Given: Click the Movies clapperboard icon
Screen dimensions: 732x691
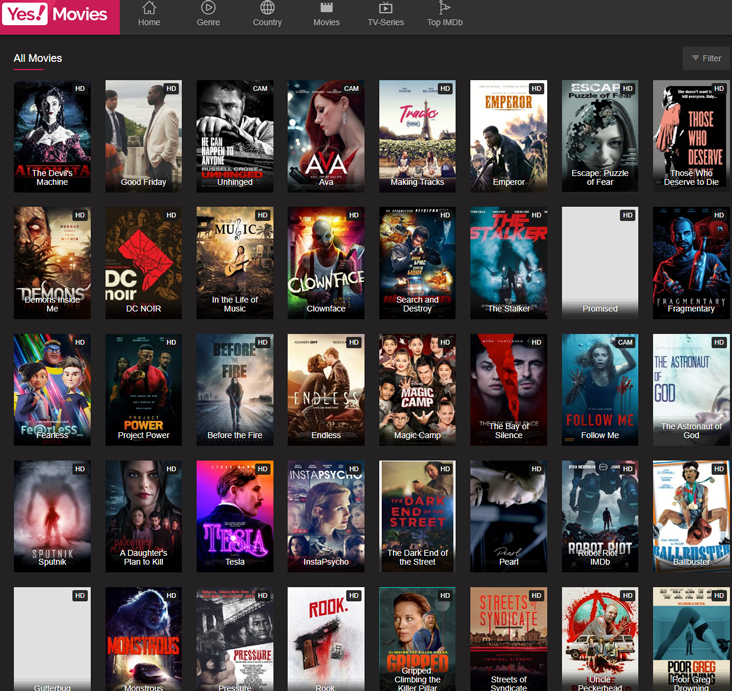Looking at the screenshot, I should (326, 7).
